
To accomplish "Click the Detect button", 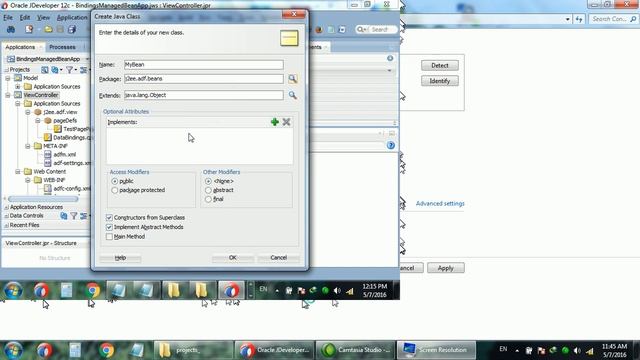I will point(440,65).
